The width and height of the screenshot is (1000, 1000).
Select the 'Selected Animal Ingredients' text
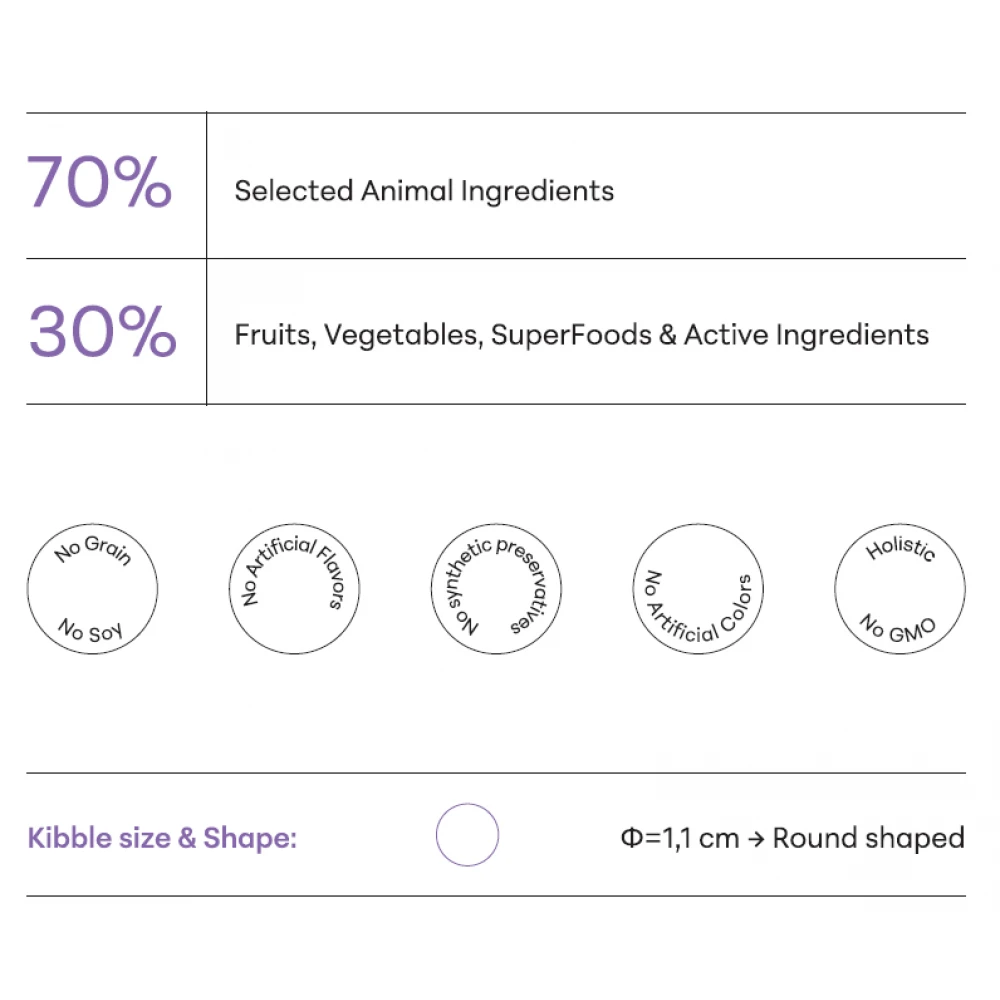(x=424, y=190)
